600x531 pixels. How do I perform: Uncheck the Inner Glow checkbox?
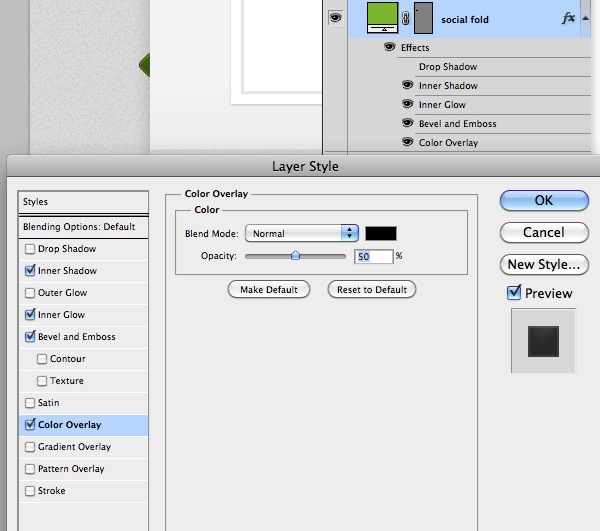coord(30,315)
